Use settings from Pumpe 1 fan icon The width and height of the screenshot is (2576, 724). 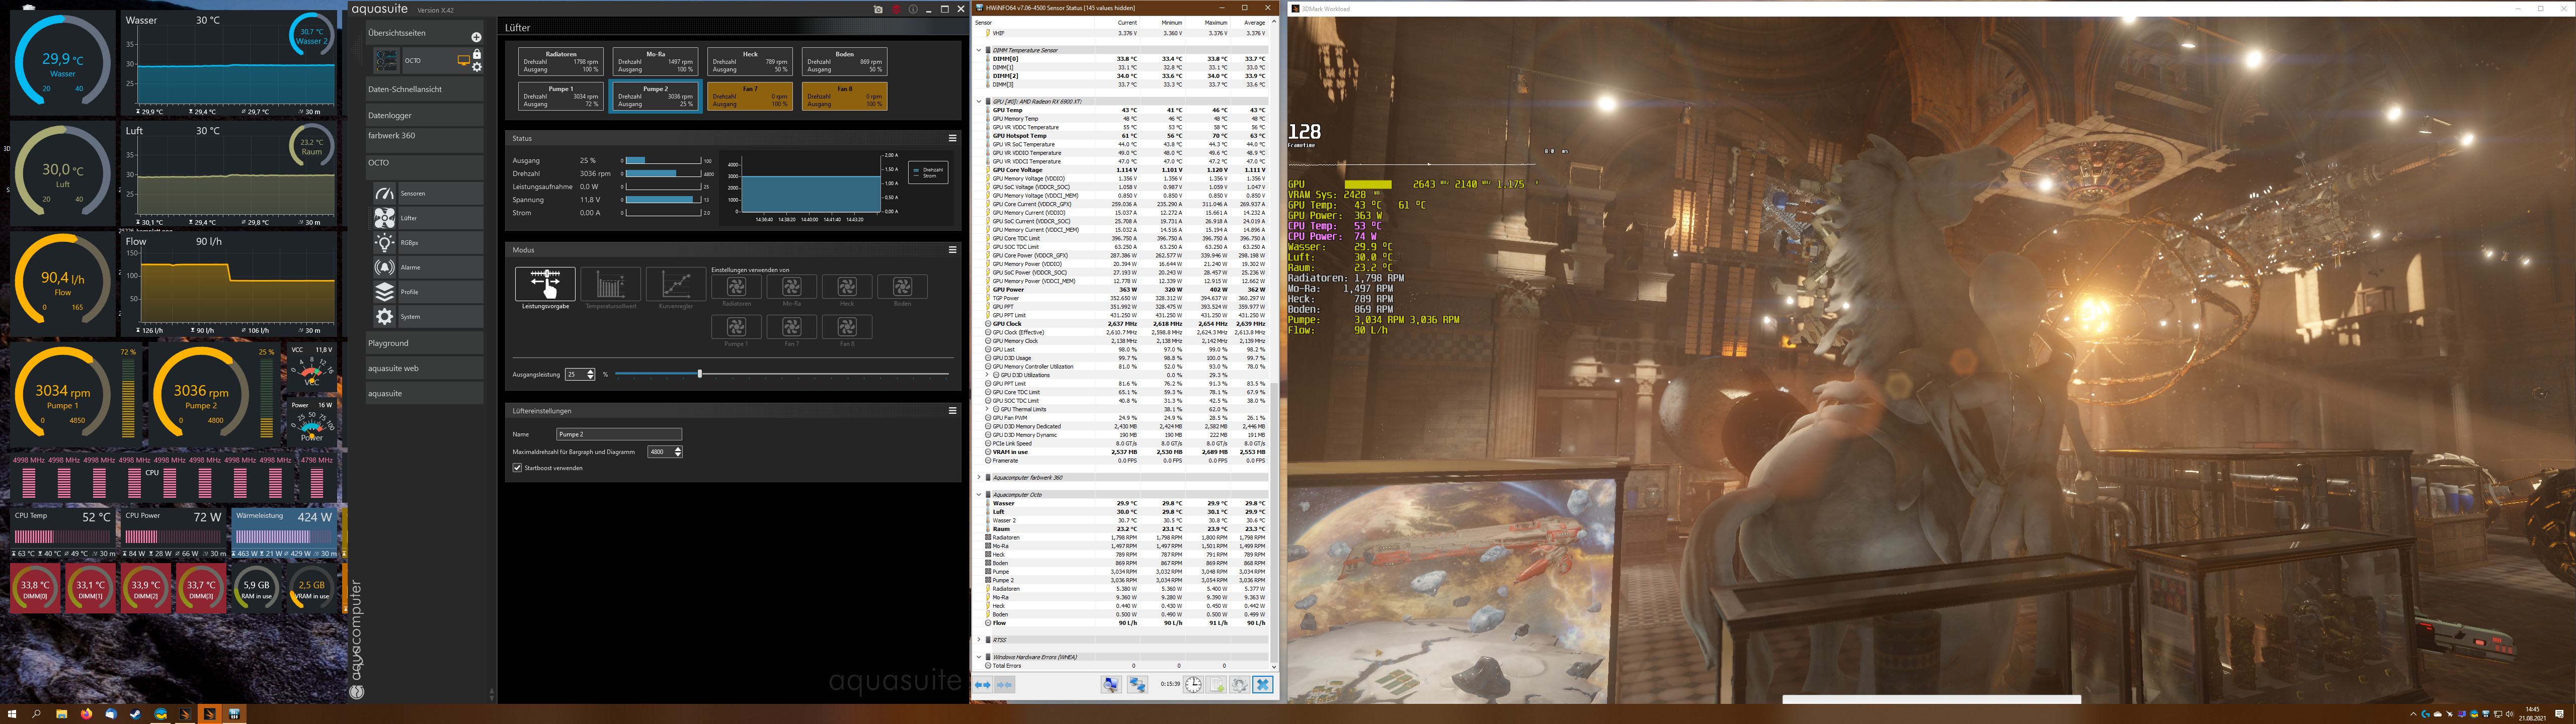[x=736, y=327]
